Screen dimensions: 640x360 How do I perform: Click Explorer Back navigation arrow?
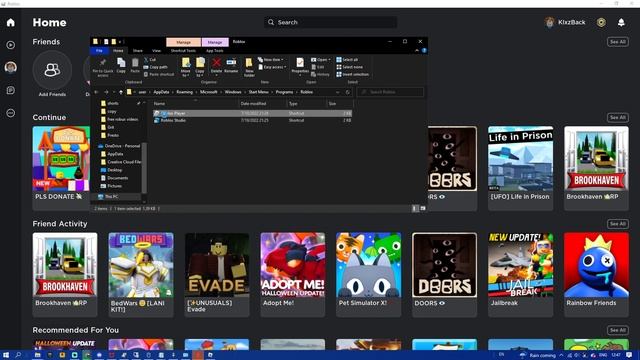pyautogui.click(x=97, y=92)
